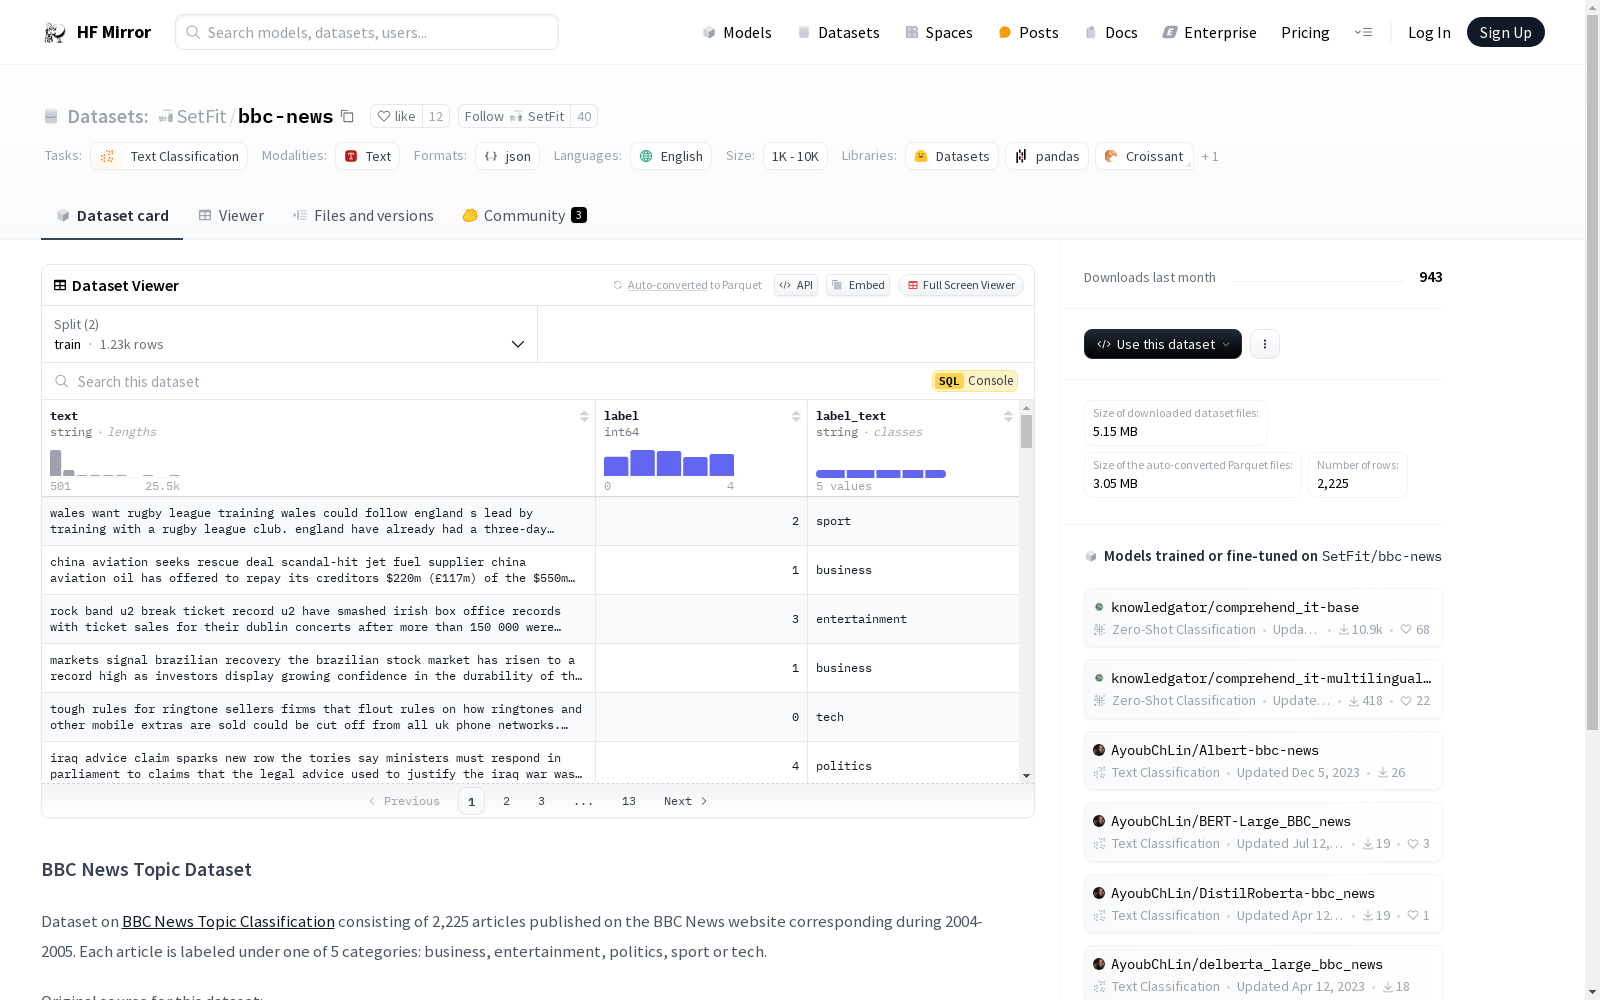Click the 1K - 10K size tag
This screenshot has height=1000, width=1600.
pos(795,156)
